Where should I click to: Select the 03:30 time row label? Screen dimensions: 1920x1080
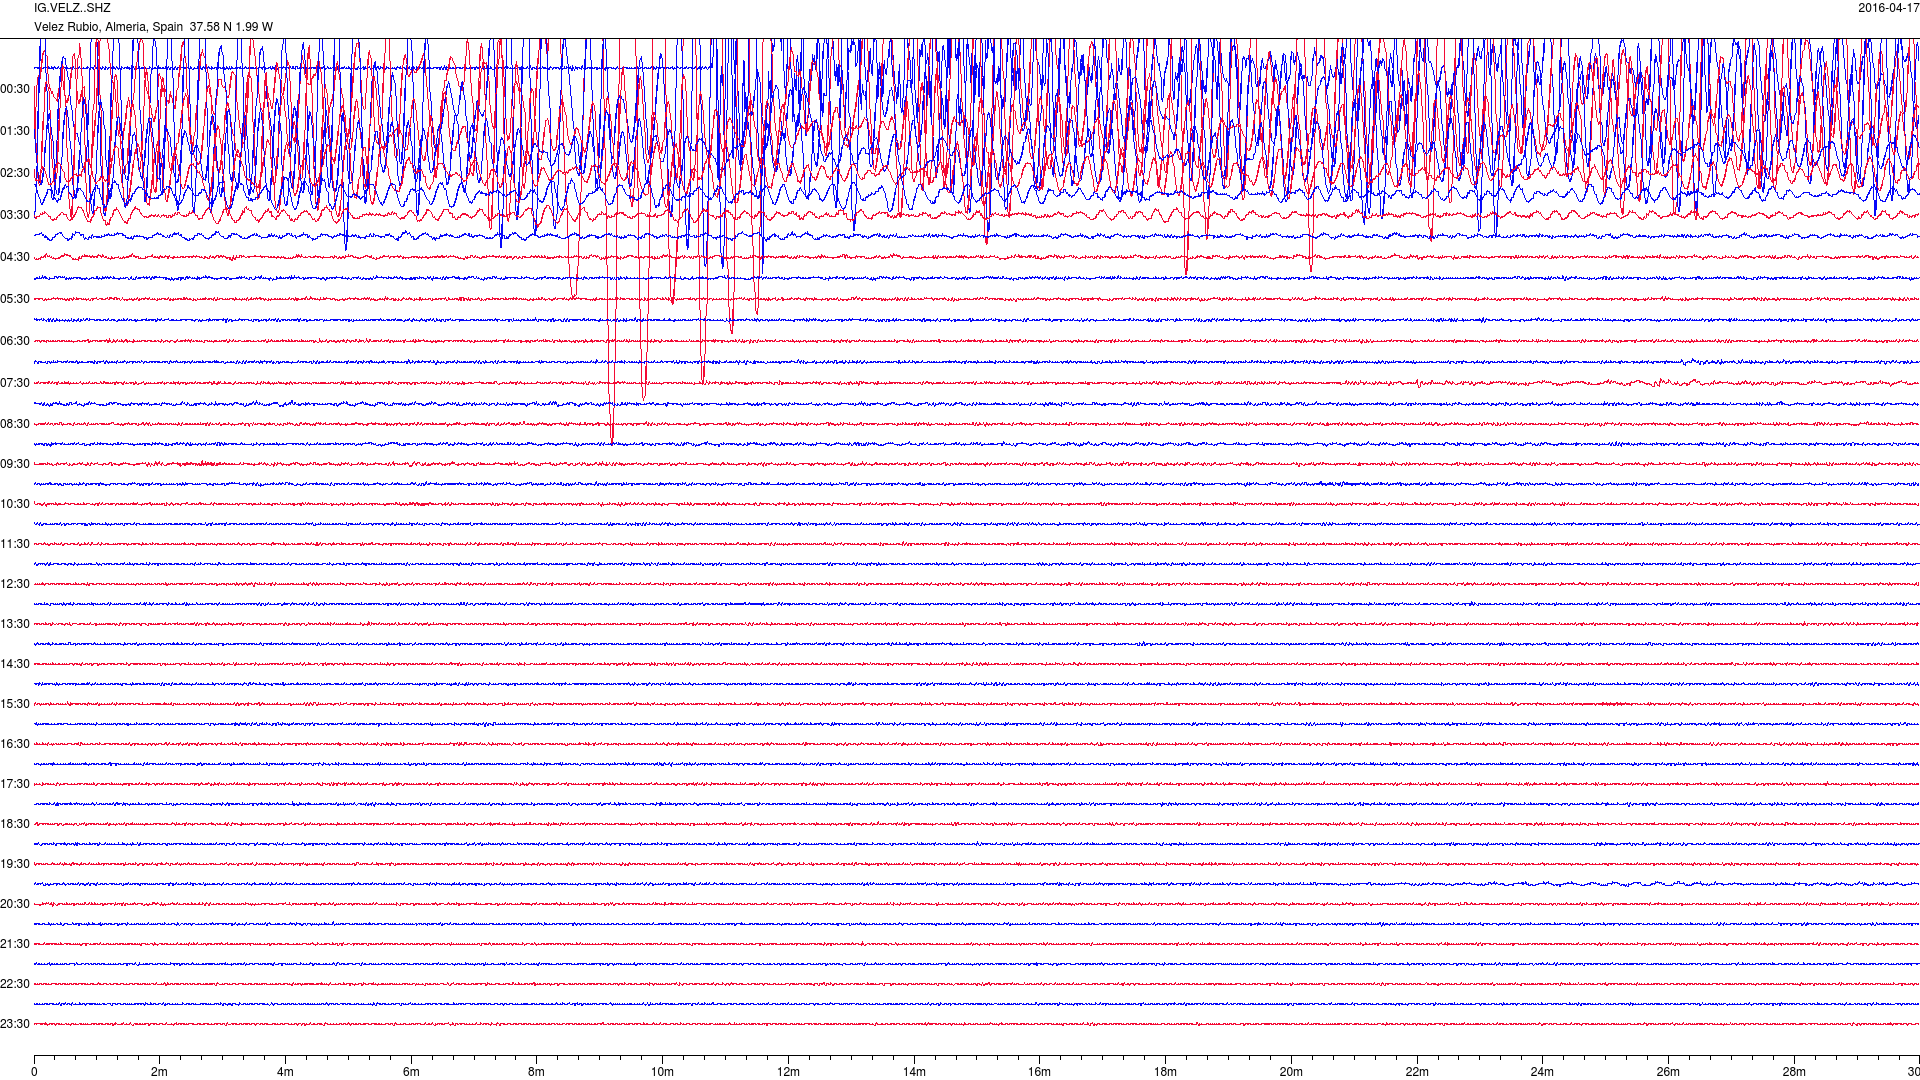[15, 215]
